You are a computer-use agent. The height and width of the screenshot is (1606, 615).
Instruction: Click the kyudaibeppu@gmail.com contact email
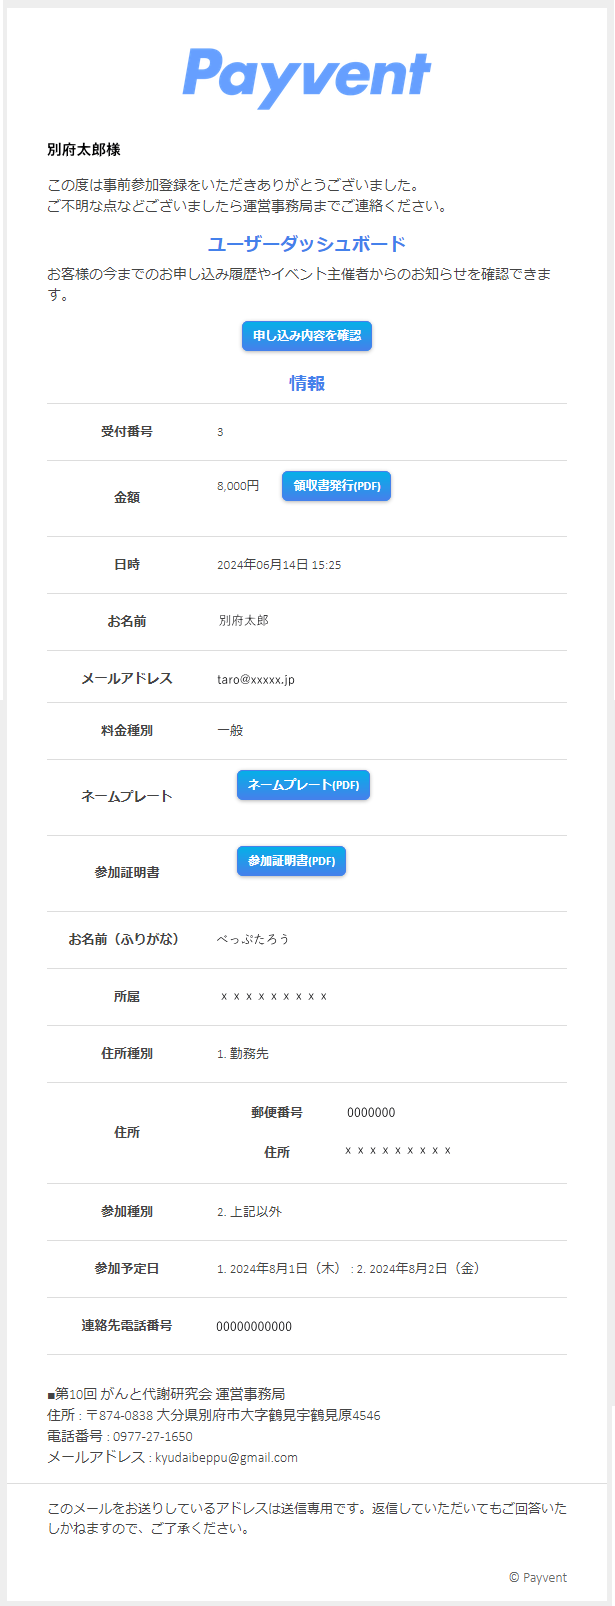226,1457
